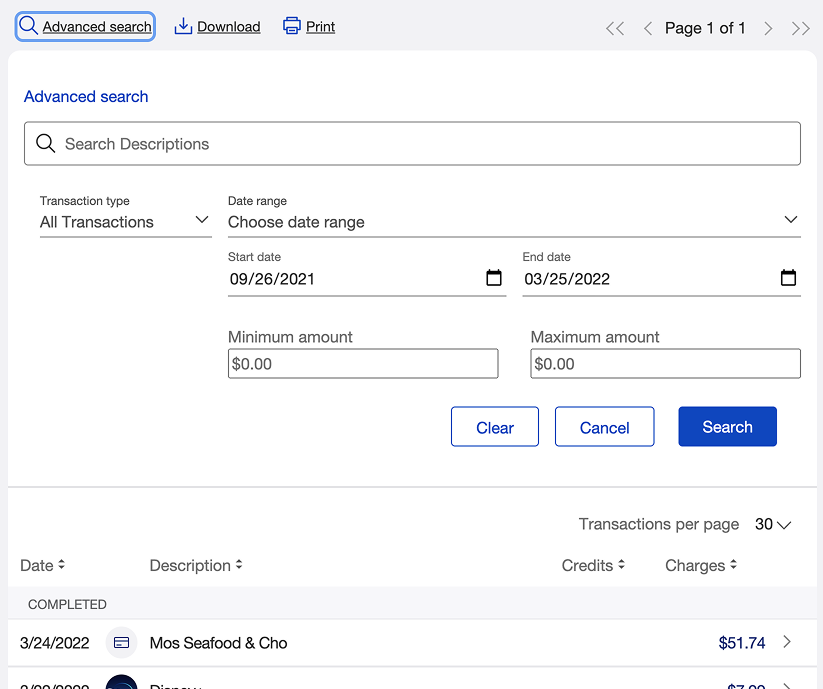This screenshot has height=689, width=823.
Task: Click the card icon beside Mos Seafood
Action: point(121,642)
